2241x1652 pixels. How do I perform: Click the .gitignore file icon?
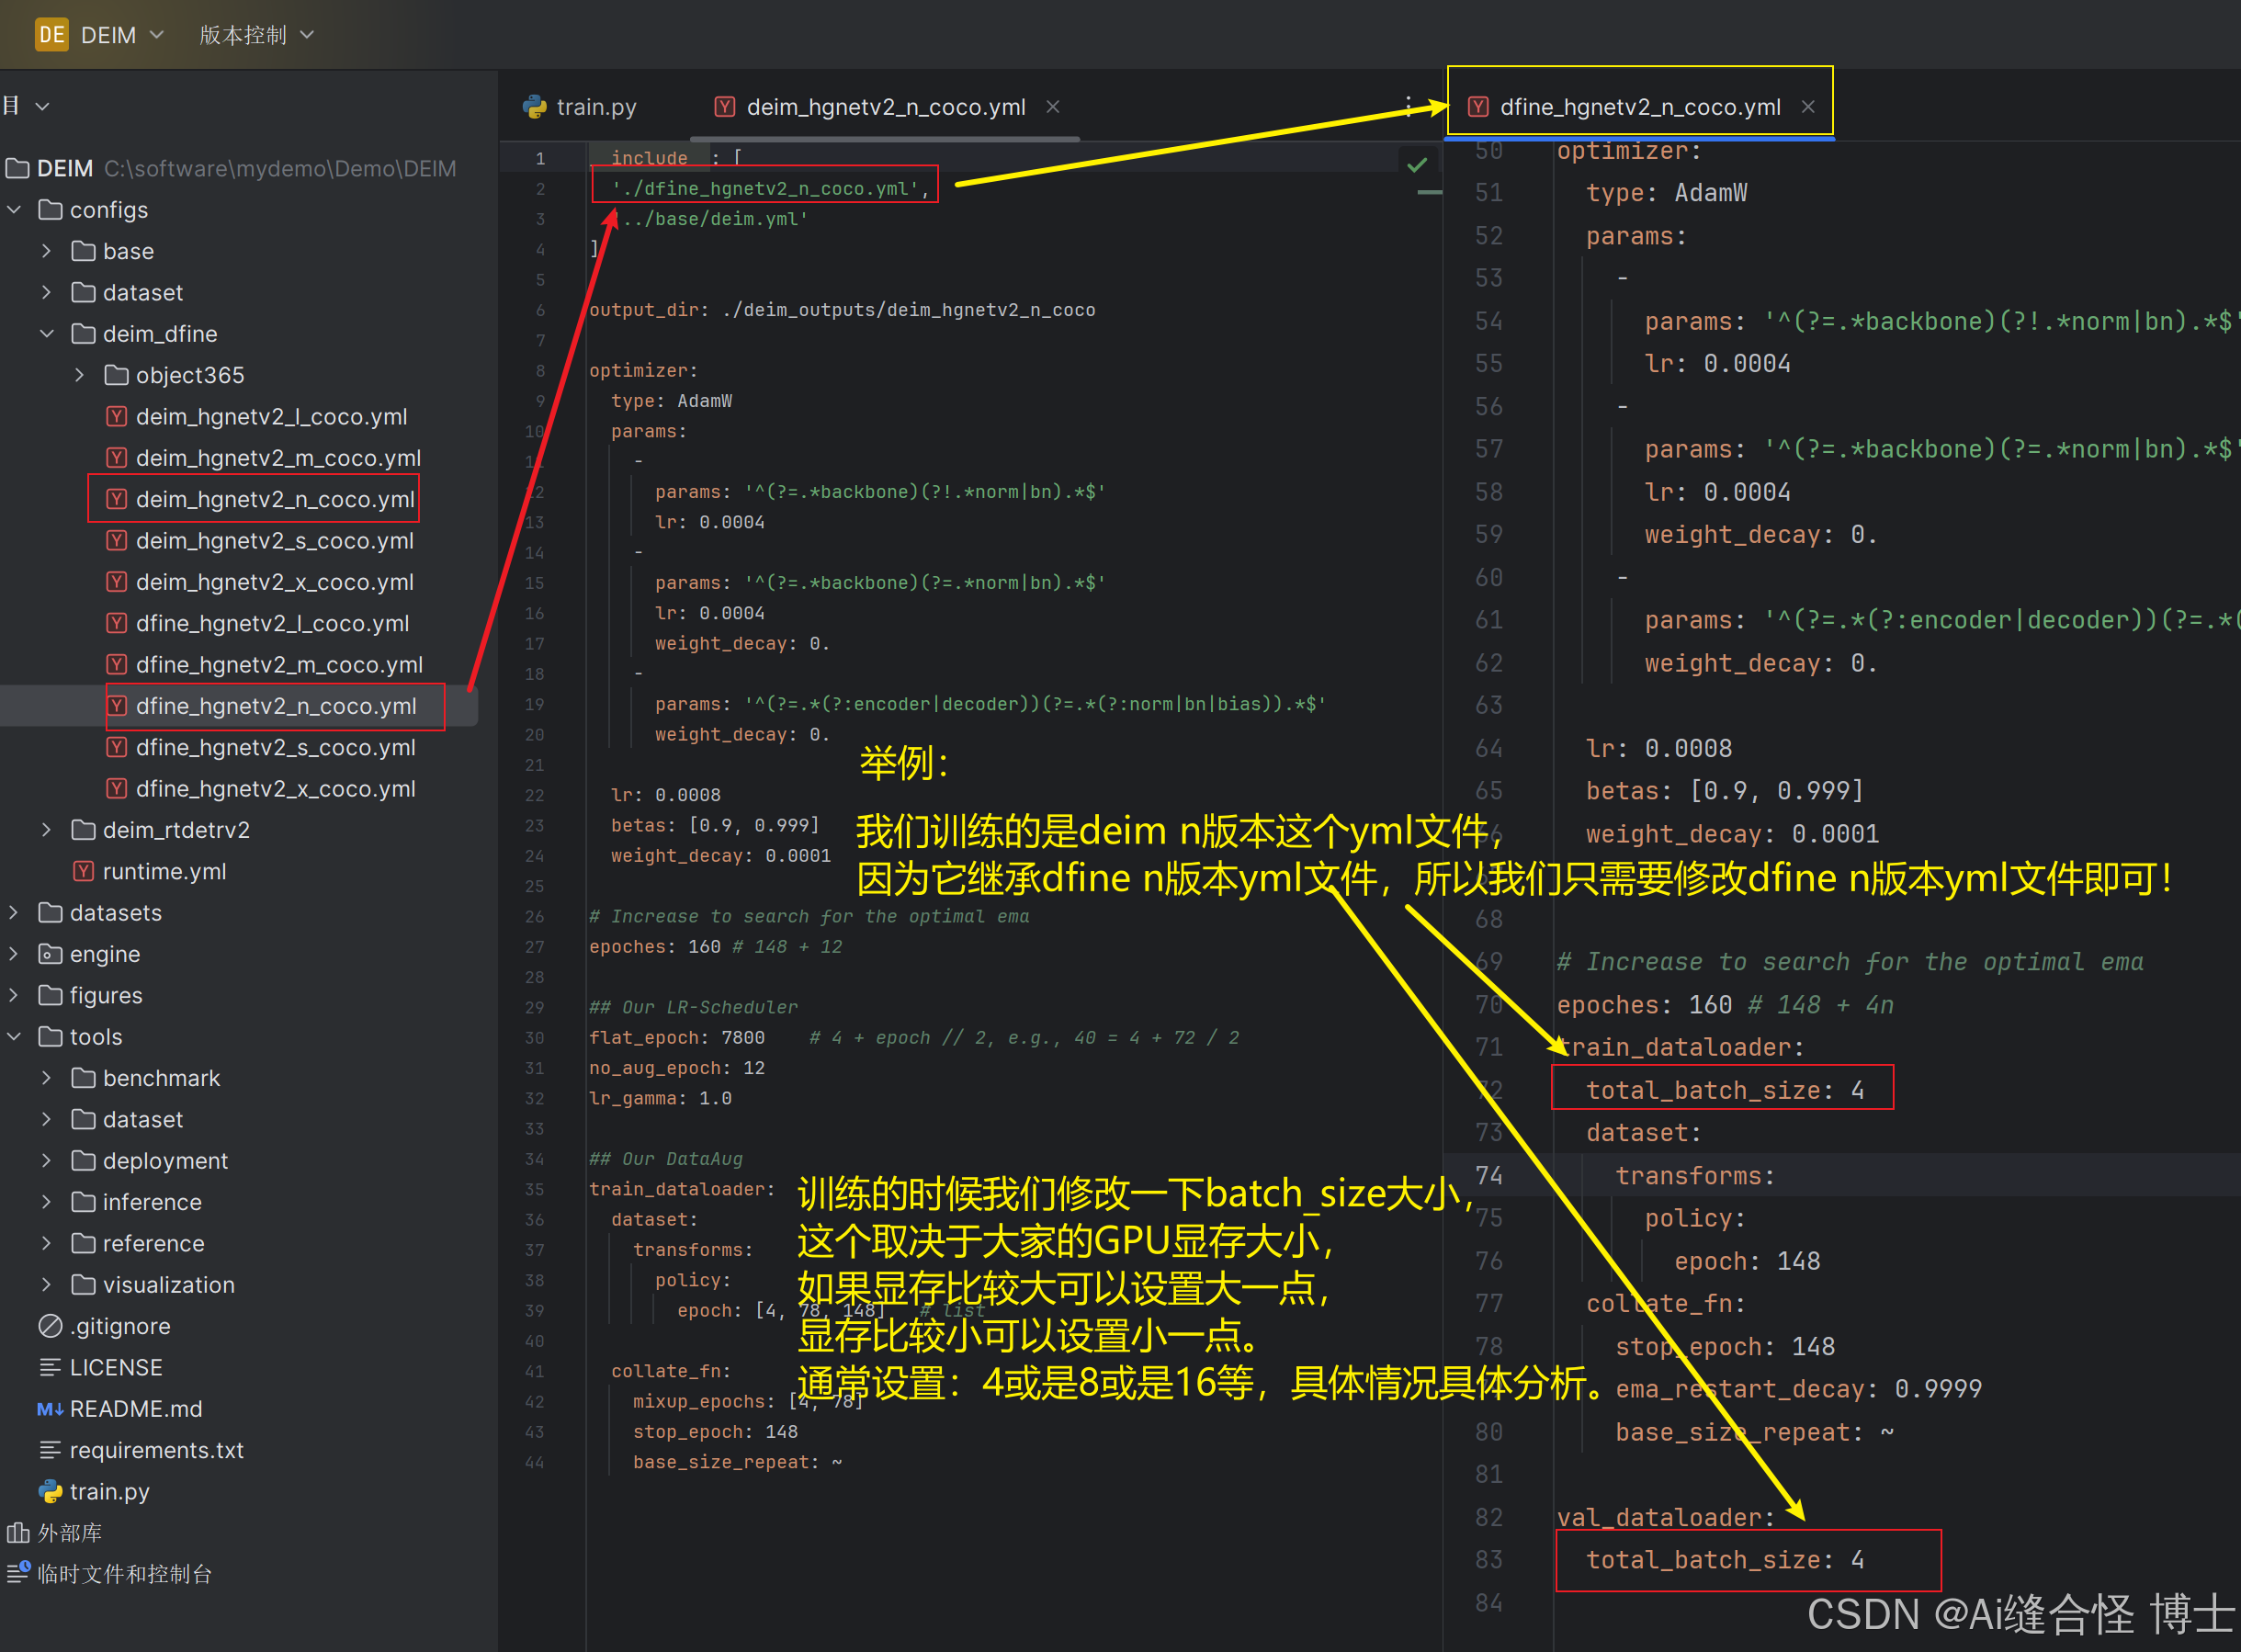point(50,1326)
